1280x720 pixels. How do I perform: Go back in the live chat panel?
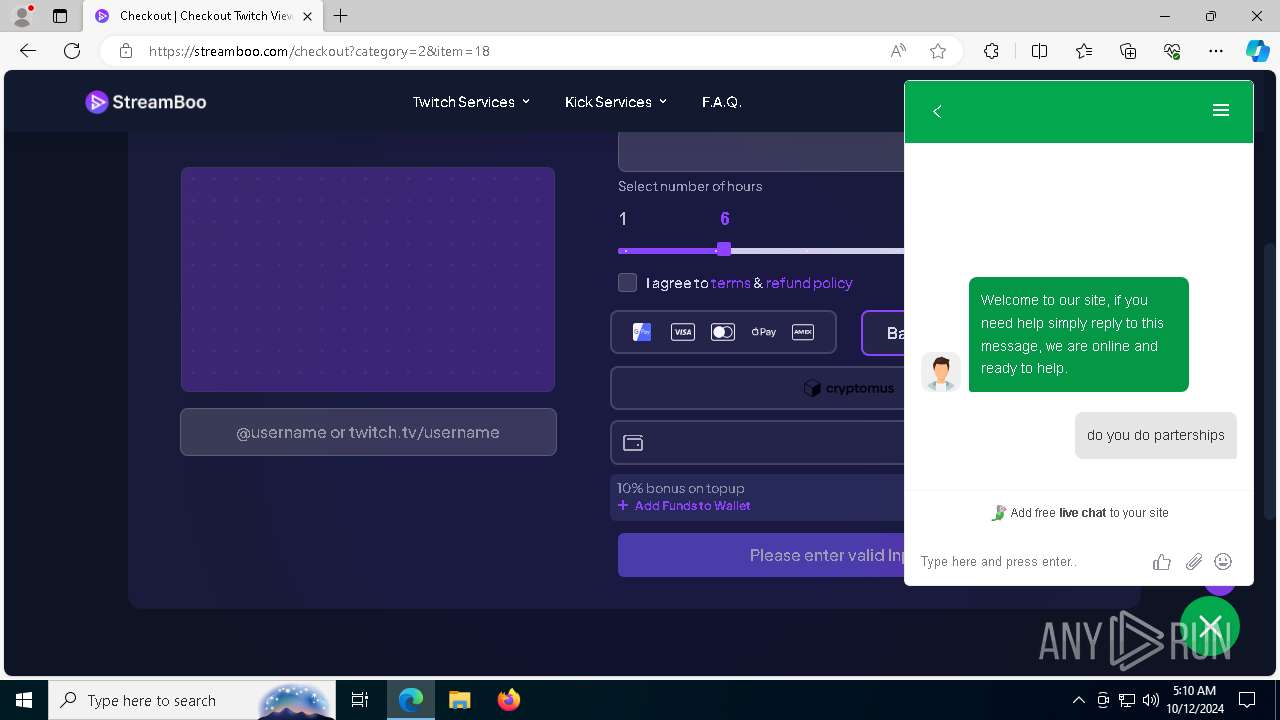tap(937, 111)
